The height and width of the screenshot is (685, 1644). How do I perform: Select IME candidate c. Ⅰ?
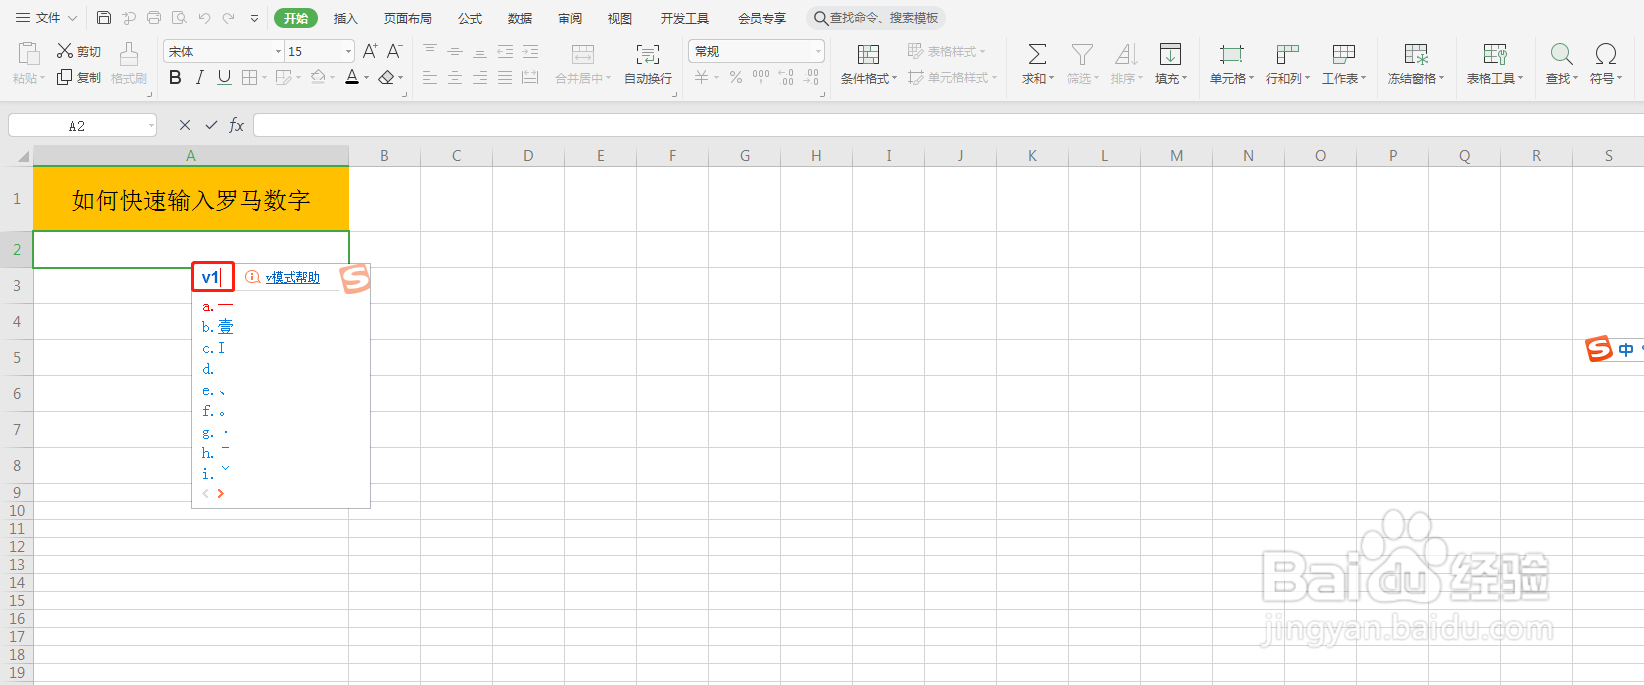tap(214, 348)
